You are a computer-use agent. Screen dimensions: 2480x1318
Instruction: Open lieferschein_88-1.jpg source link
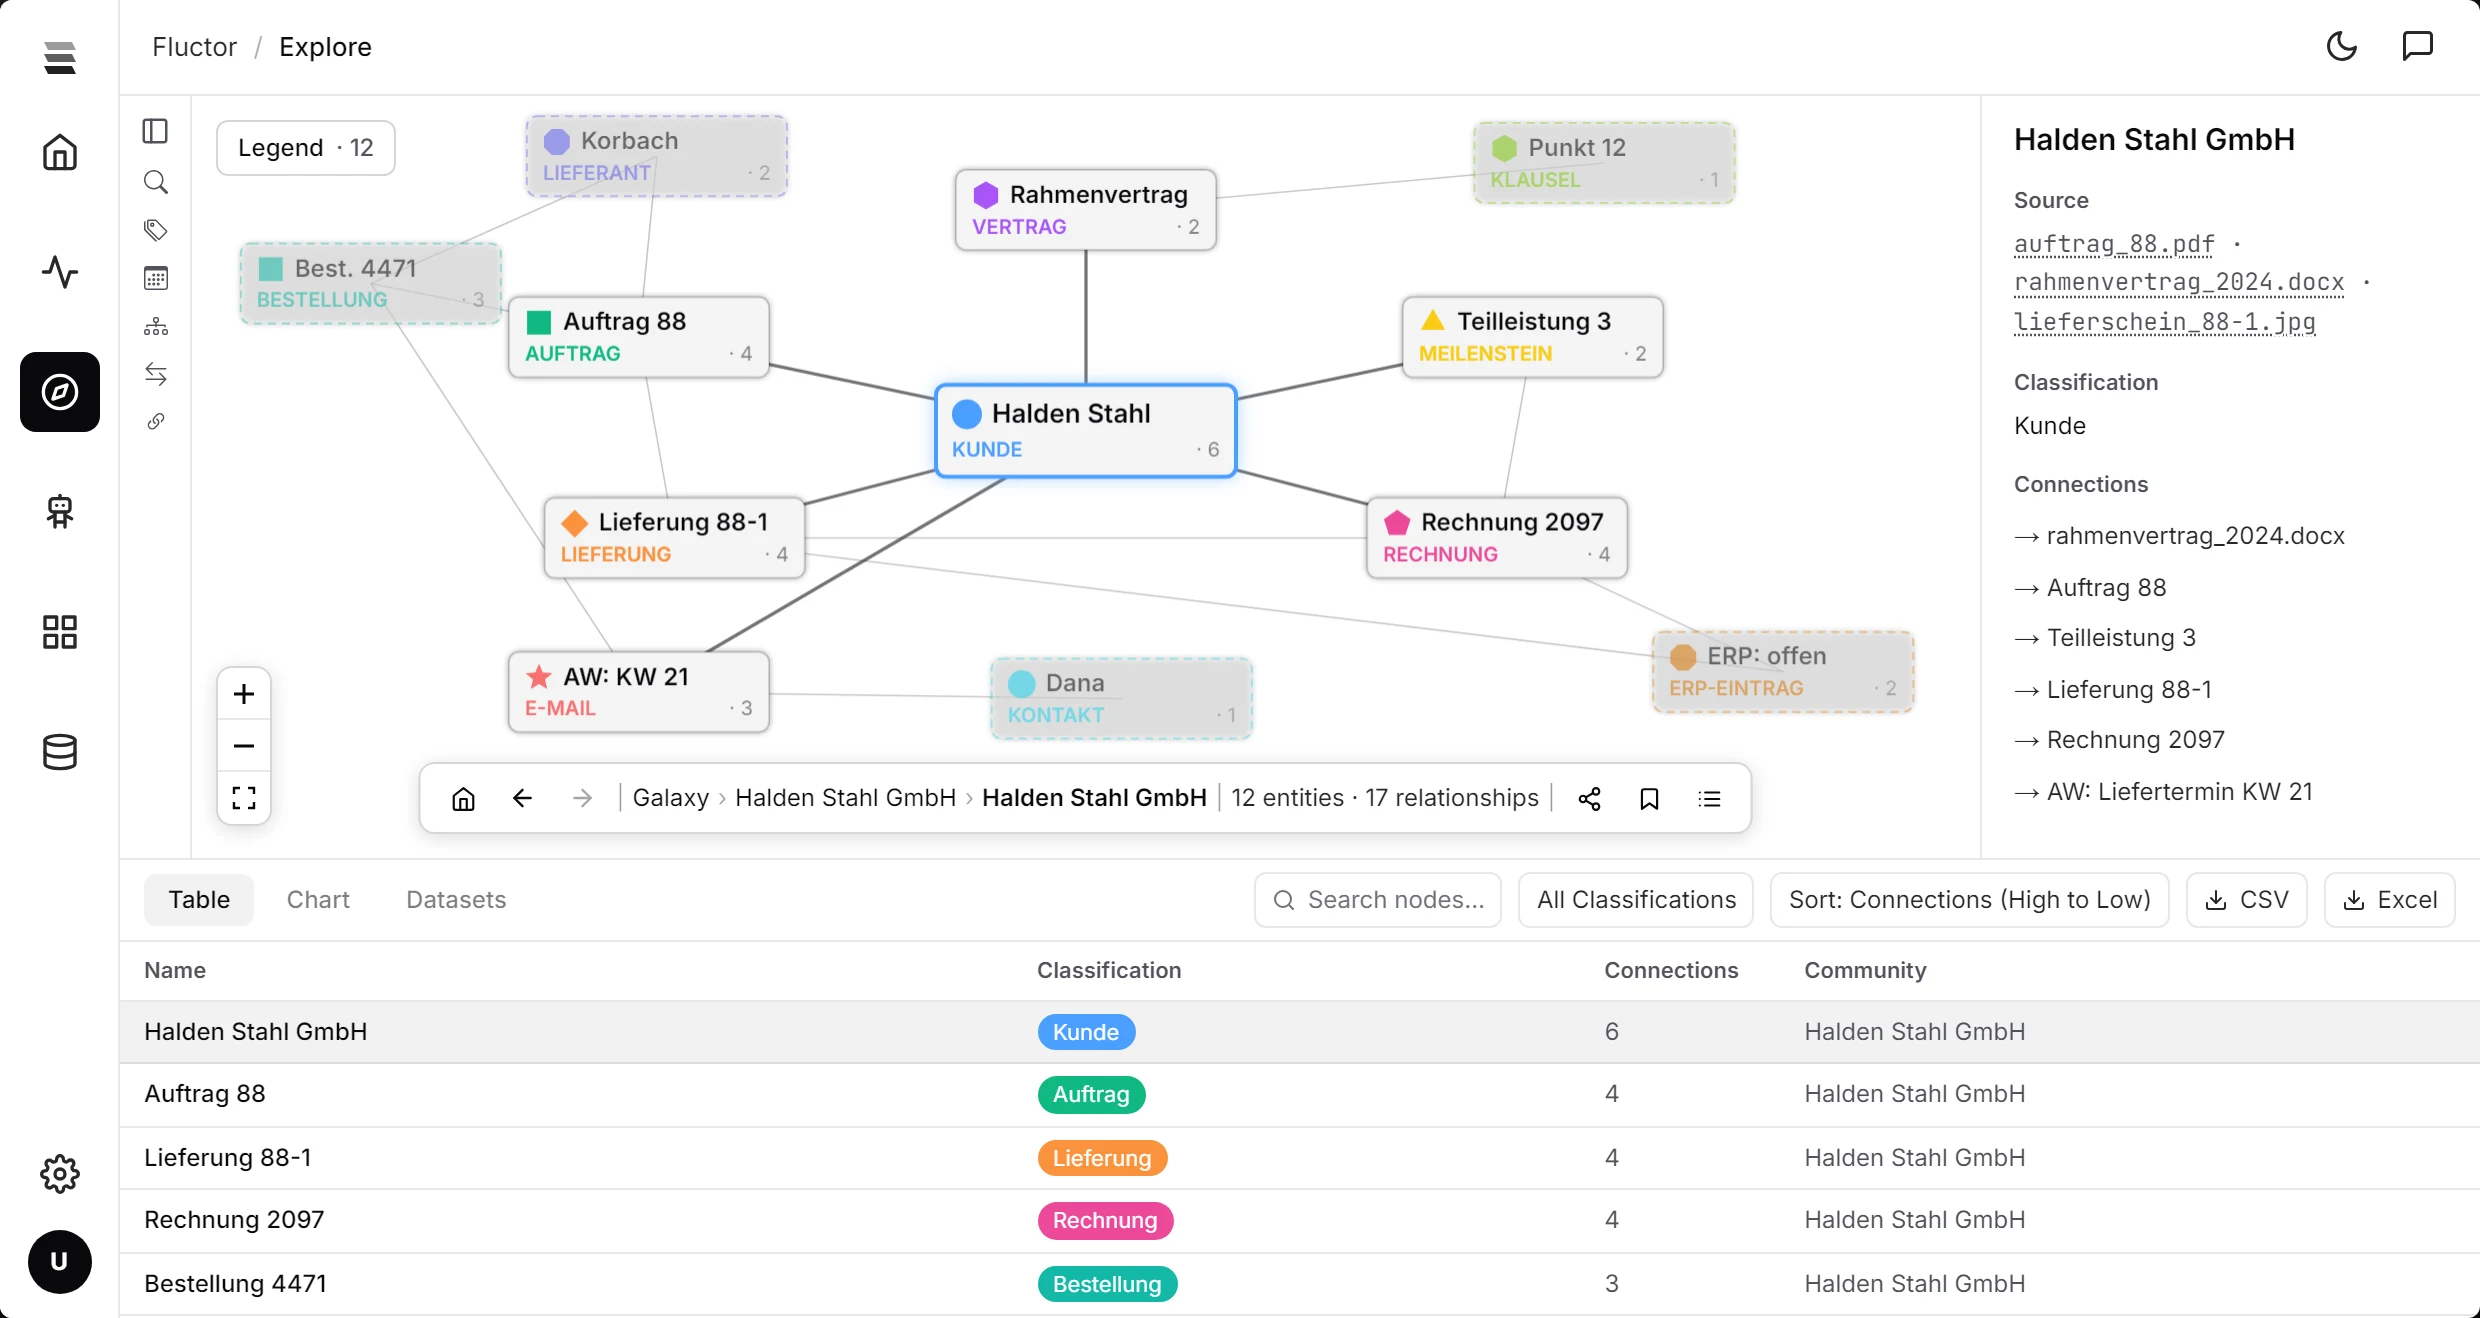(2165, 322)
